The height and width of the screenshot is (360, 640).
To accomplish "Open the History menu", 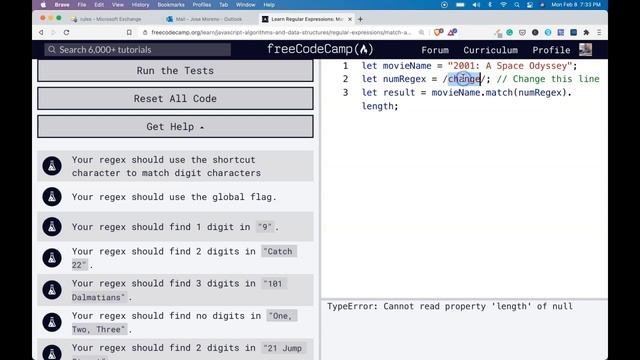I will coord(140,5).
